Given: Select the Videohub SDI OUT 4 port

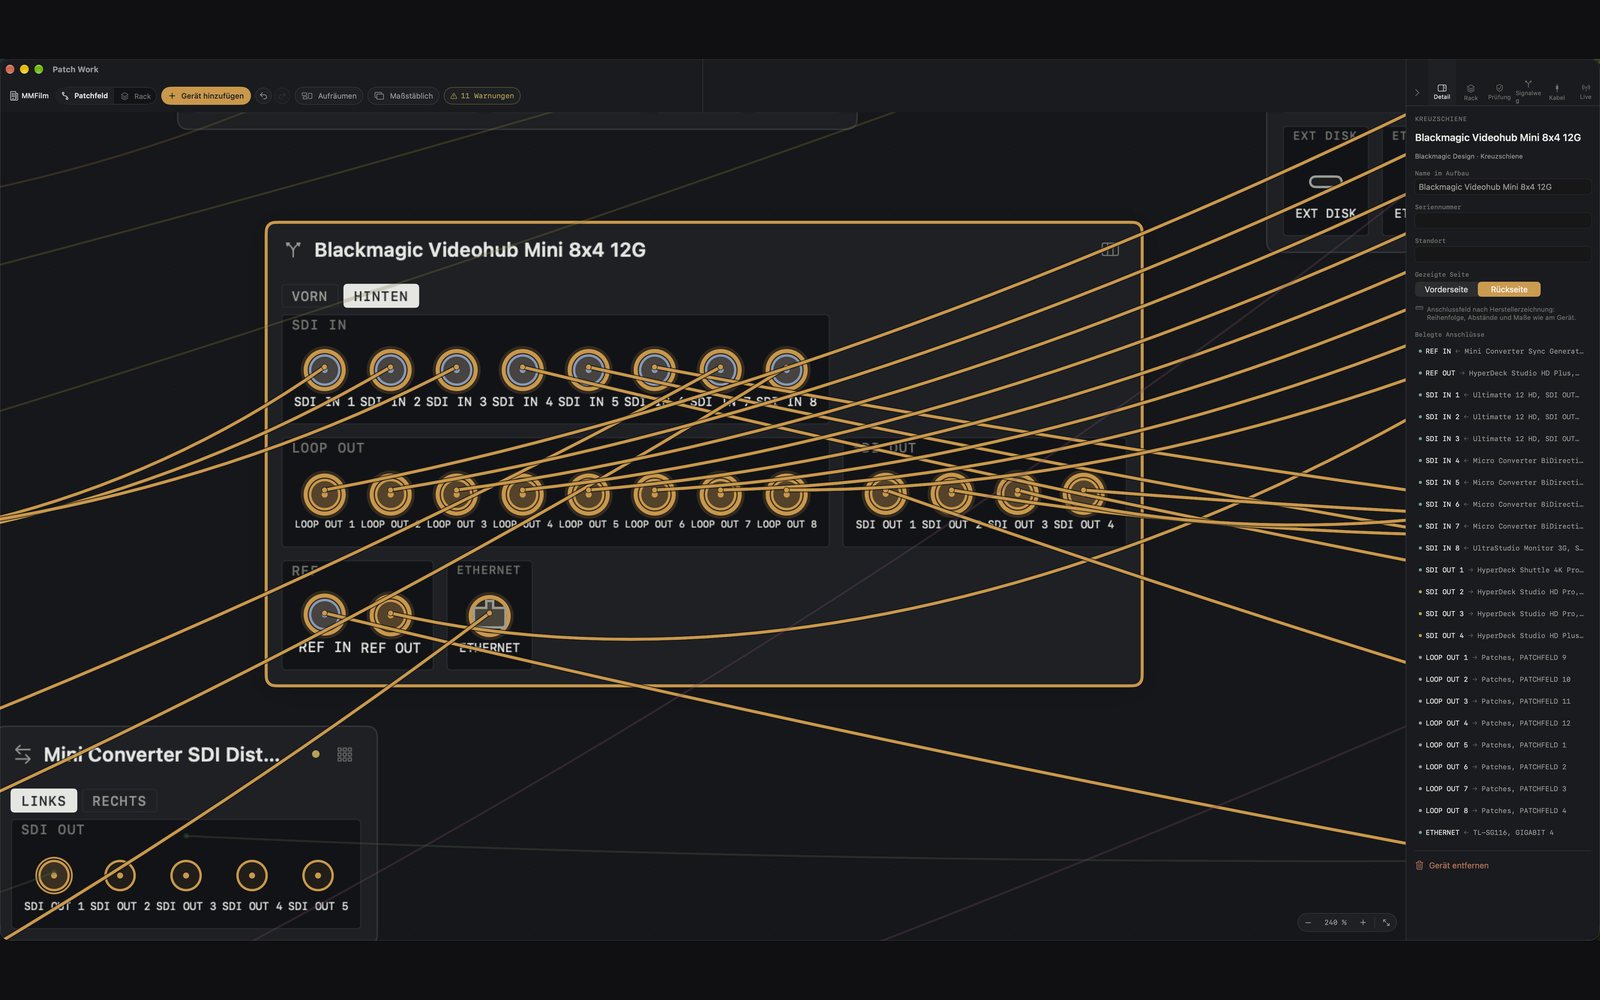Looking at the screenshot, I should click(x=1083, y=494).
